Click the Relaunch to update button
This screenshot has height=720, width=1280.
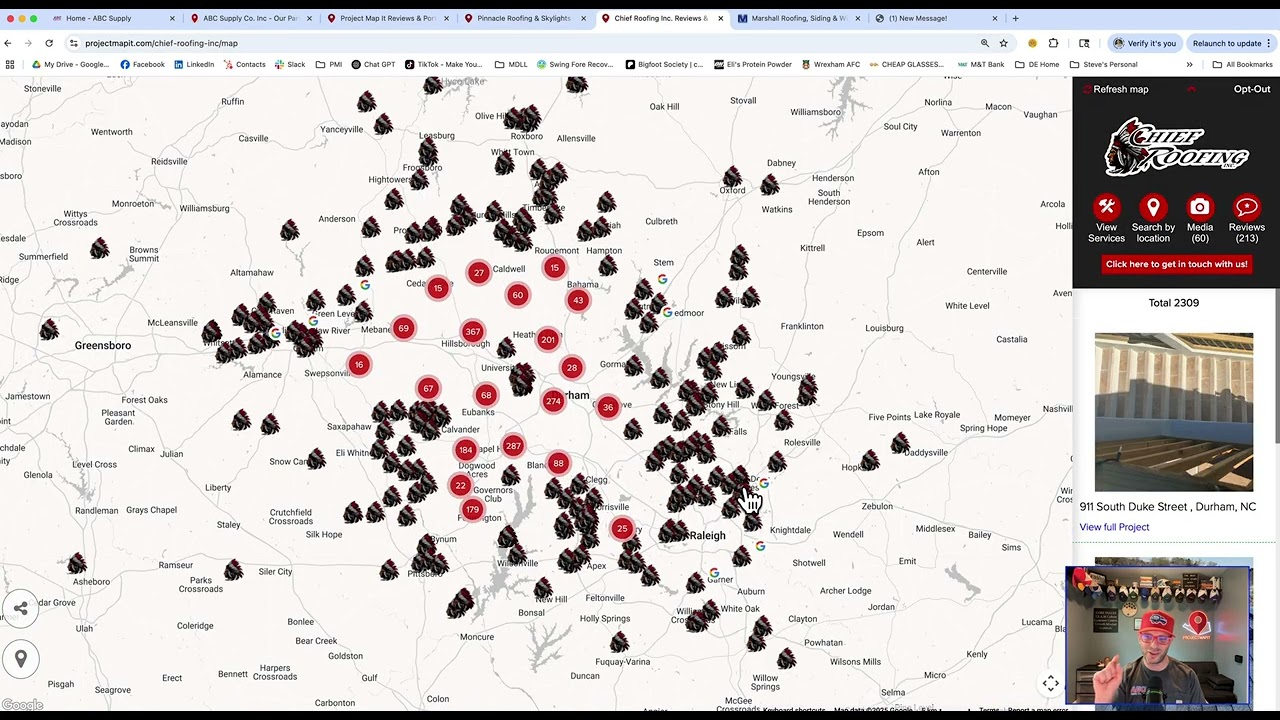(1232, 43)
